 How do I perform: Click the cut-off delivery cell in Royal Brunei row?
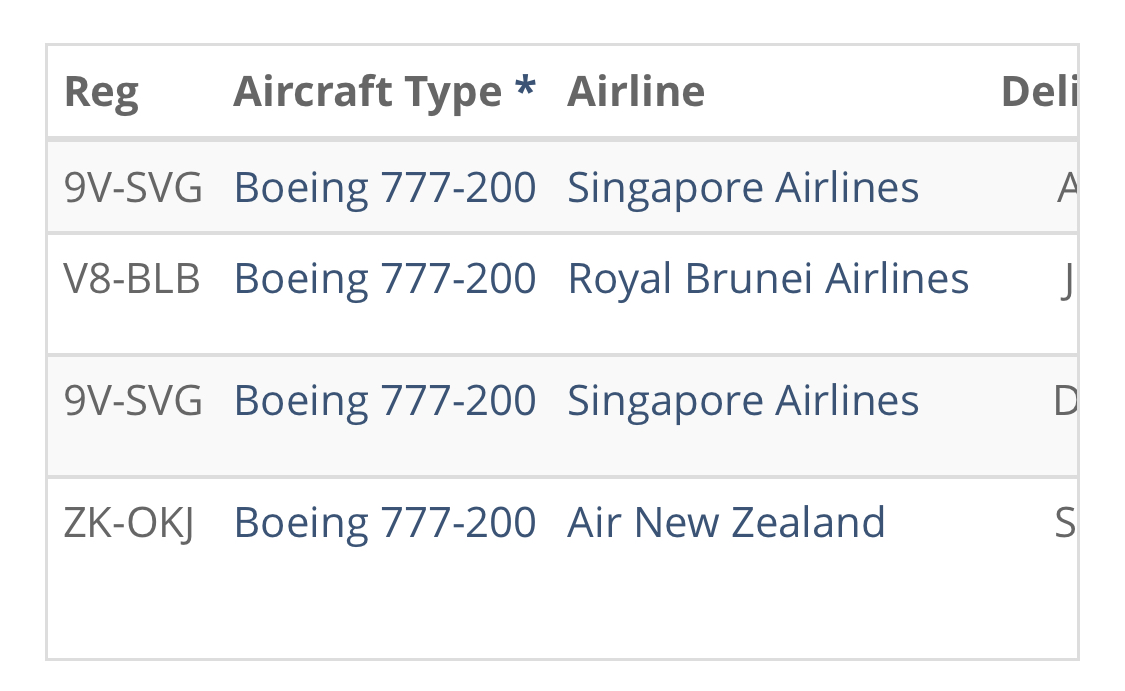[x=1067, y=281]
